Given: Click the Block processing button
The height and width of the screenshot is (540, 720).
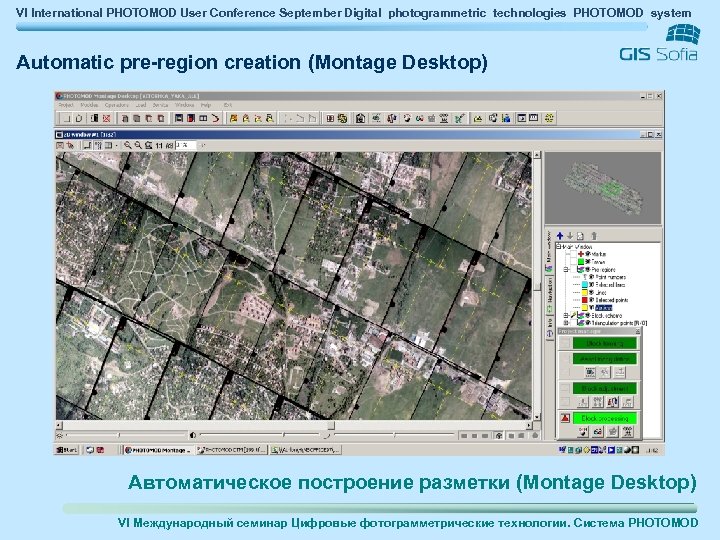Looking at the screenshot, I should (x=605, y=418).
